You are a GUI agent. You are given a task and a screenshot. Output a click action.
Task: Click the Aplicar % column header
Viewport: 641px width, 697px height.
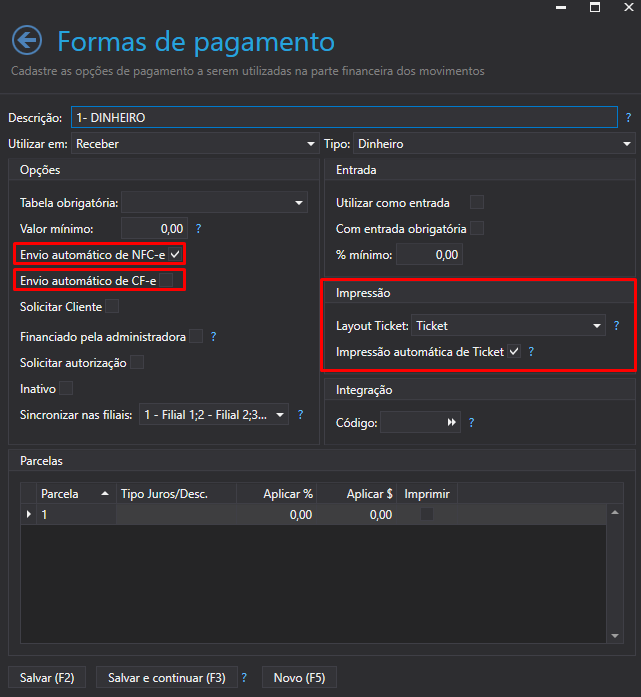pyautogui.click(x=276, y=493)
